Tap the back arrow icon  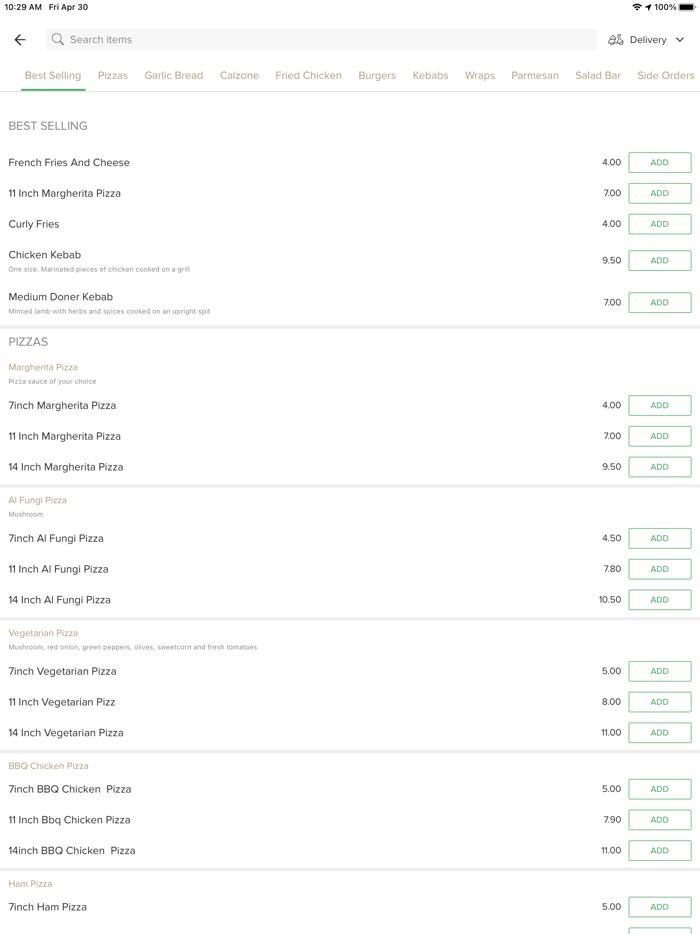tap(20, 40)
